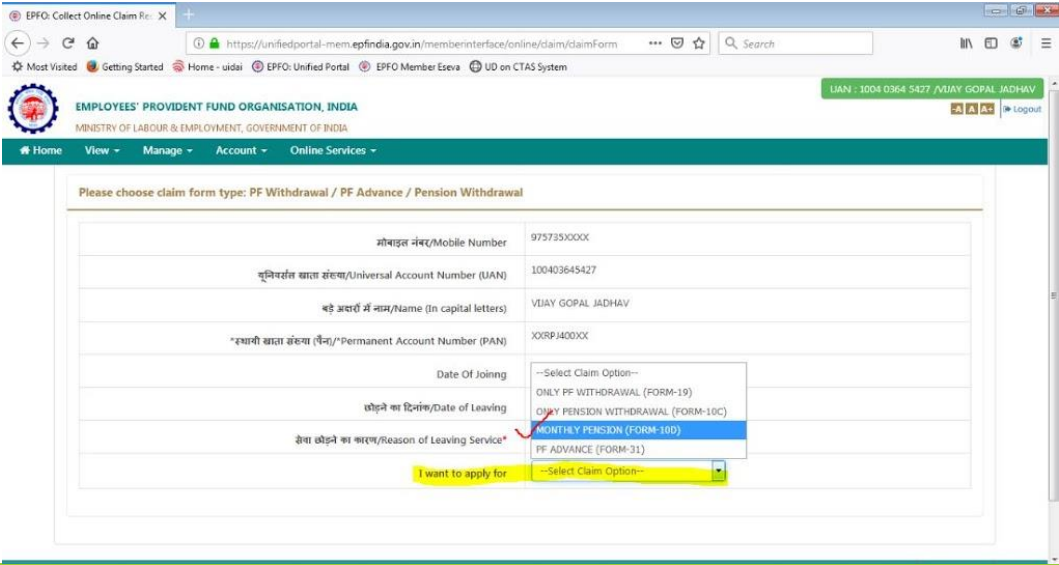Screen dimensions: 1059x565
Task: Go back with browser back arrow
Action: [18, 43]
